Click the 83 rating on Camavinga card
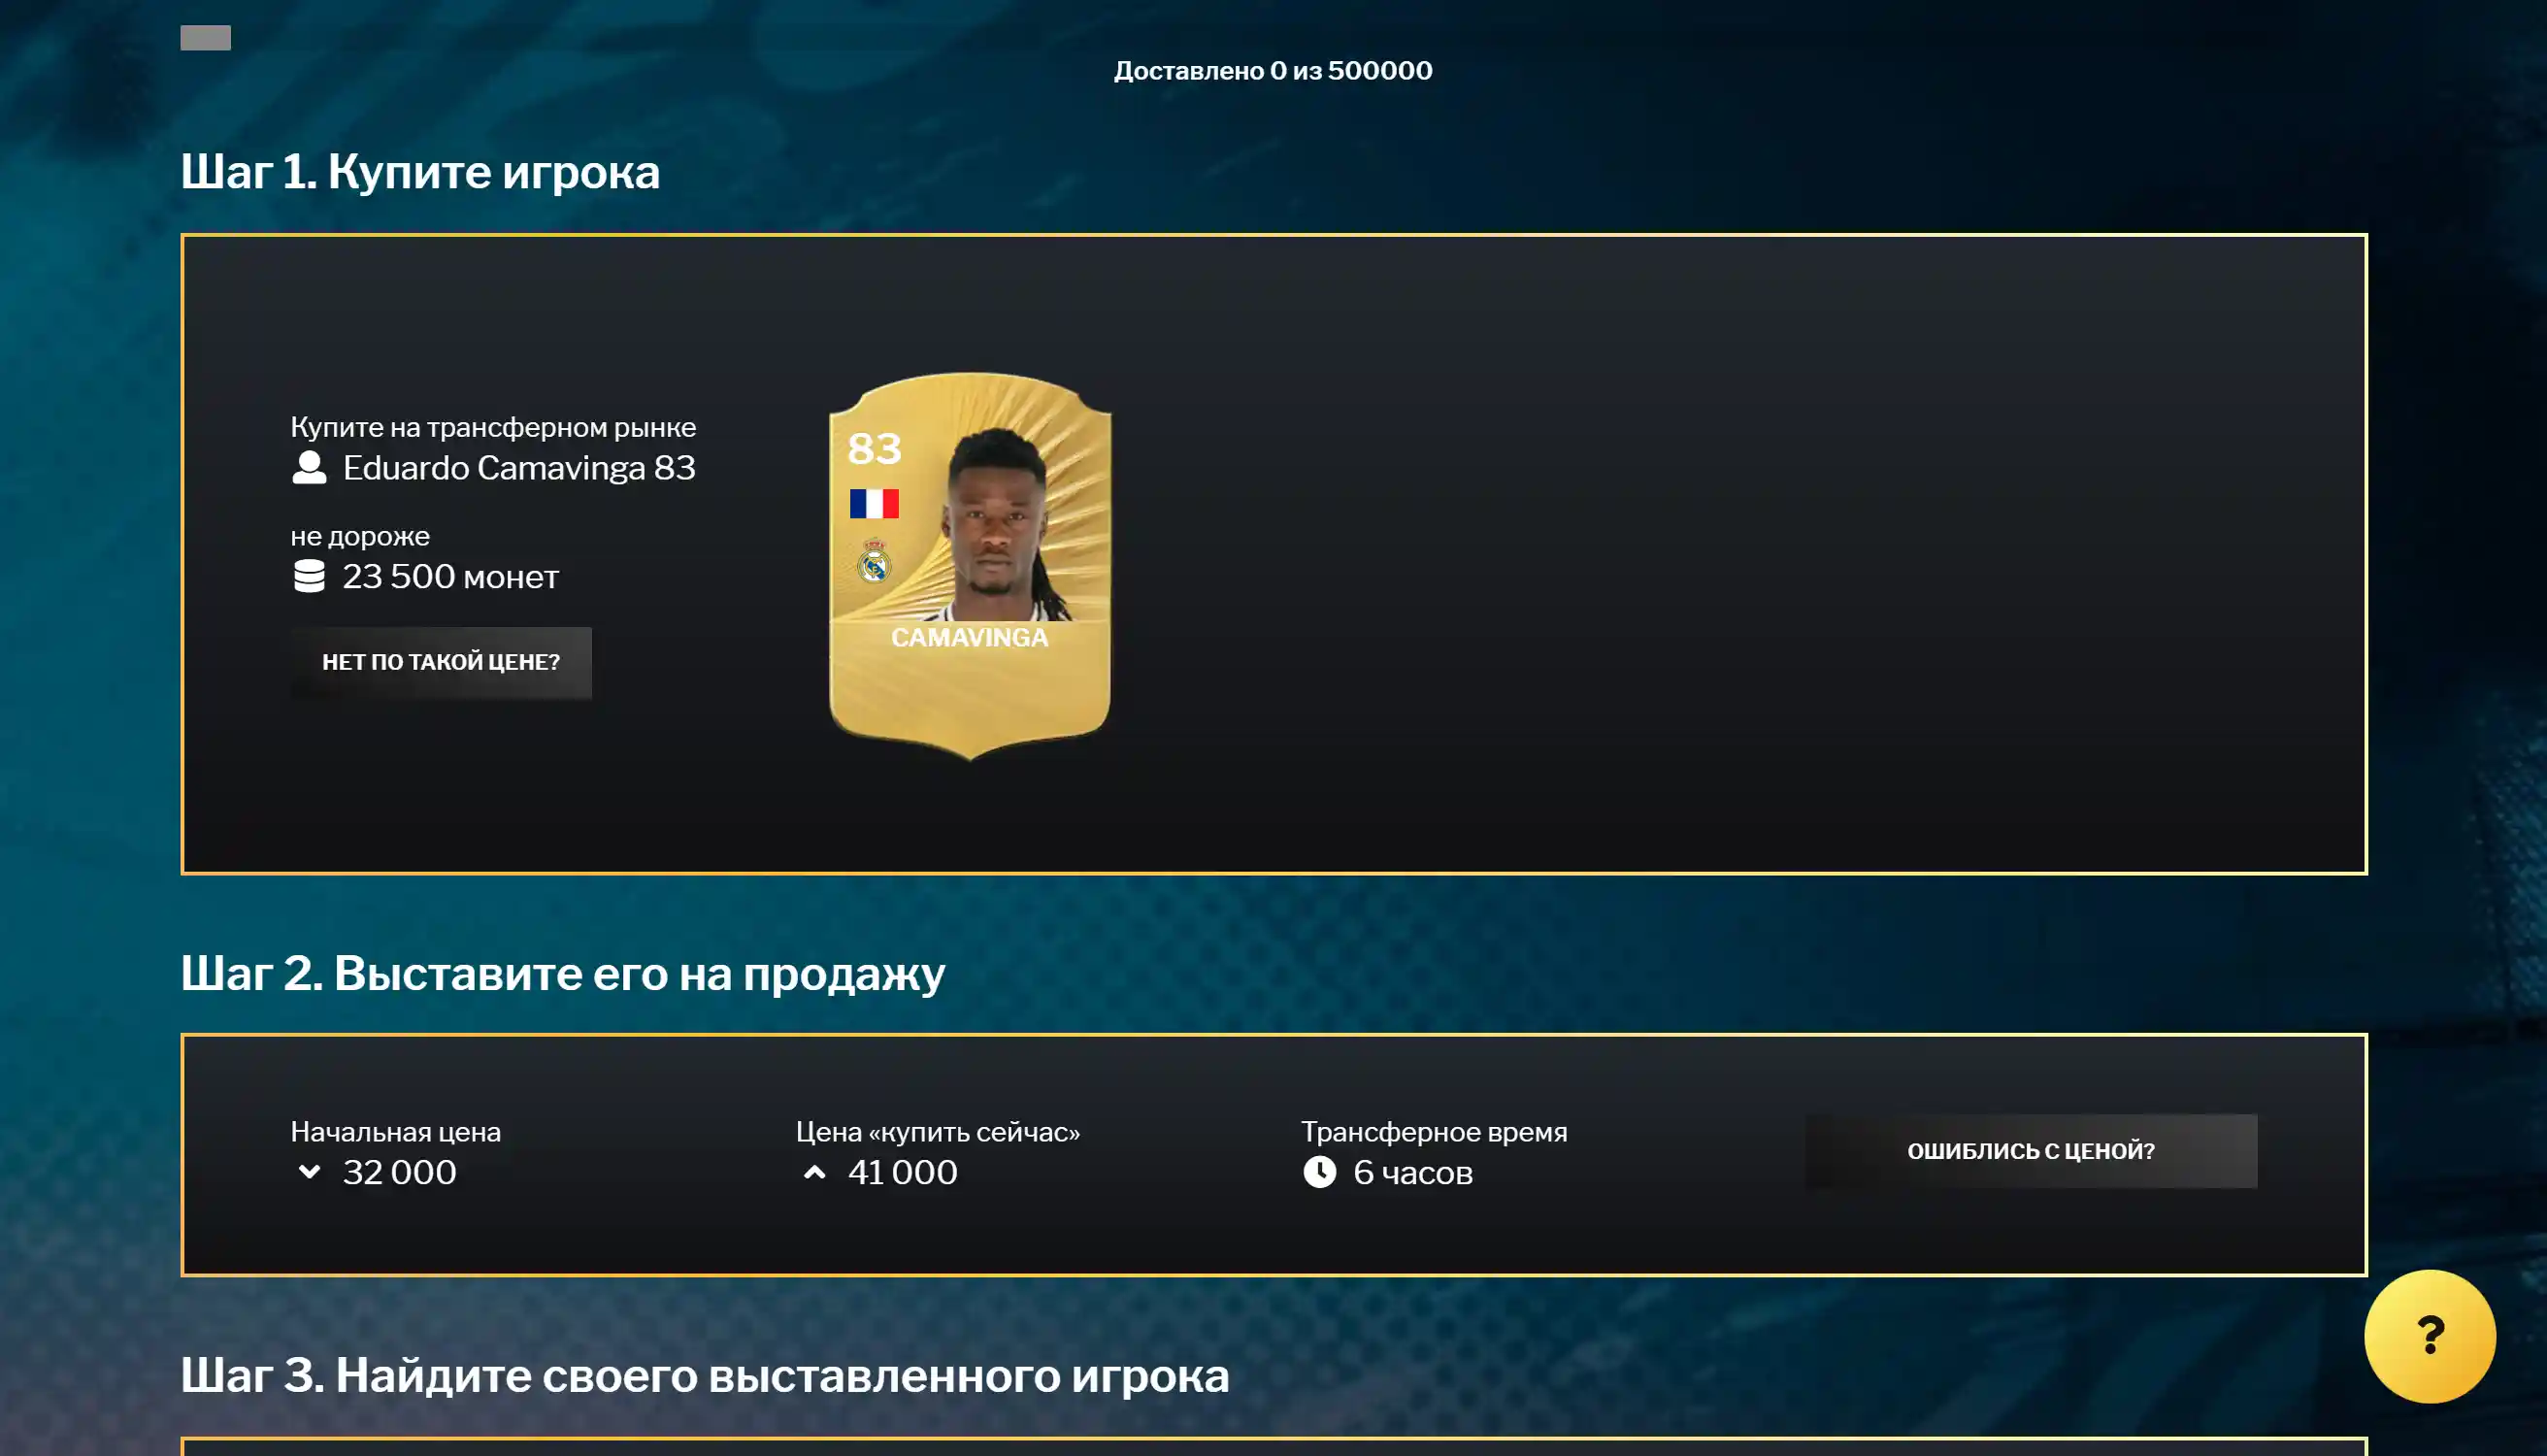 [874, 449]
